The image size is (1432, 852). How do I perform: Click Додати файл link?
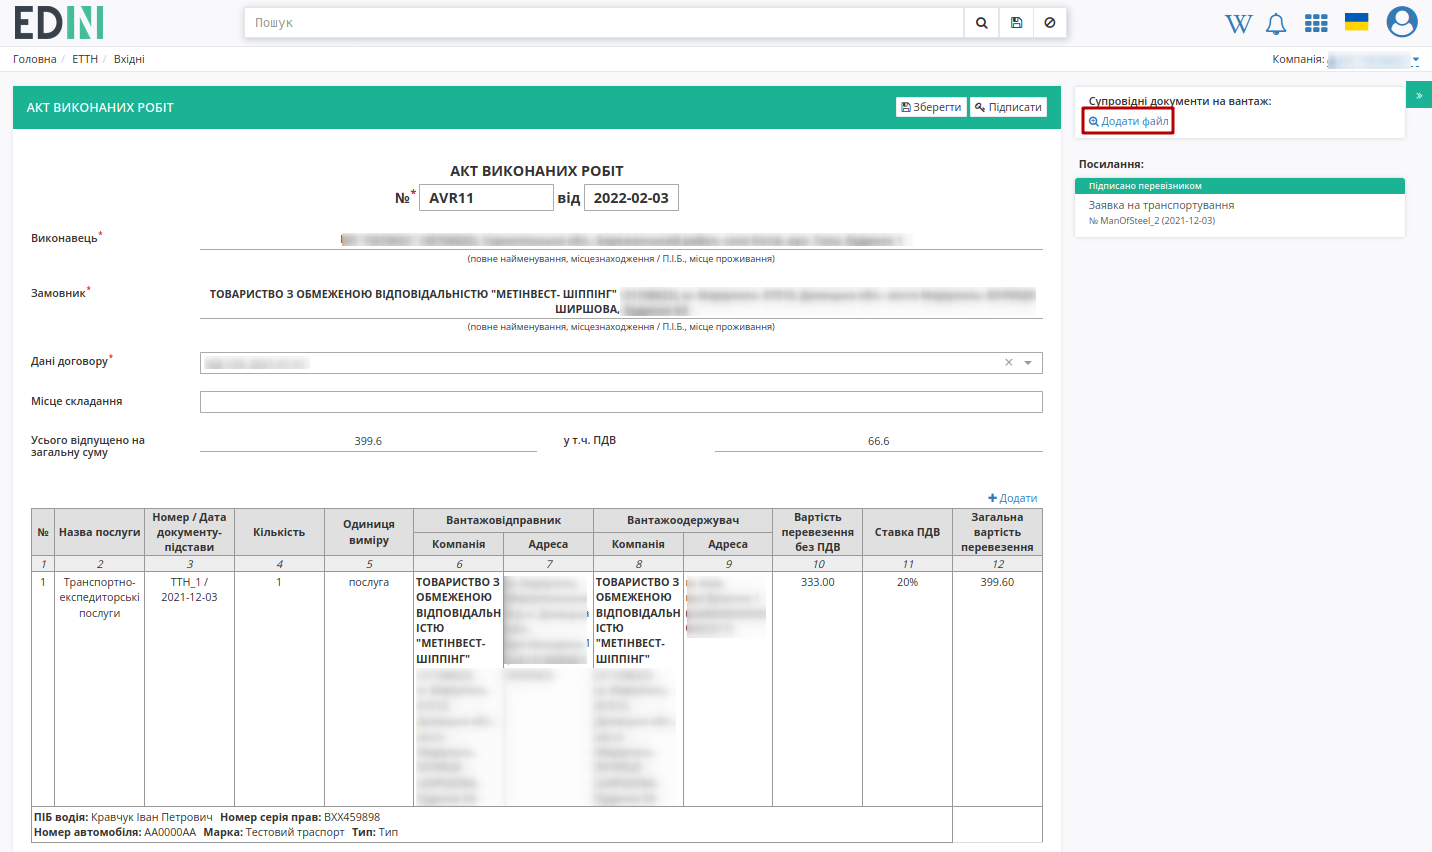pyautogui.click(x=1128, y=121)
